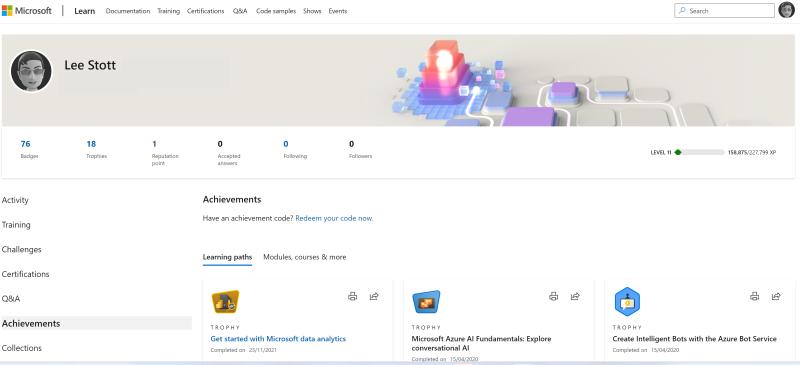Viewport: 800px width, 365px height.
Task: Select Achievements in the sidebar
Action: pos(96,323)
